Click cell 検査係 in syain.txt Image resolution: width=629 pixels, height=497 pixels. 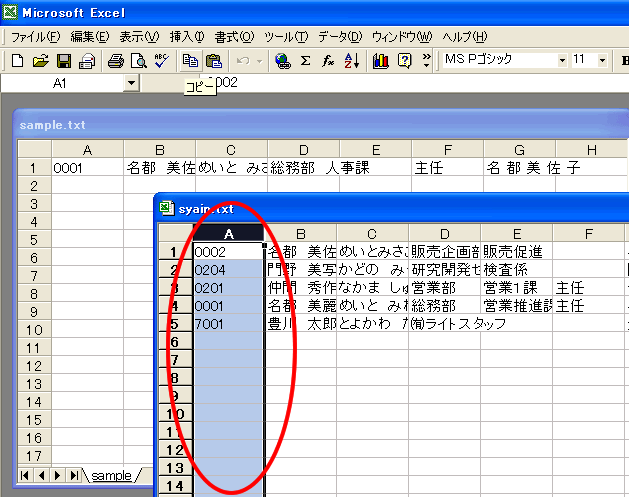pos(516,270)
